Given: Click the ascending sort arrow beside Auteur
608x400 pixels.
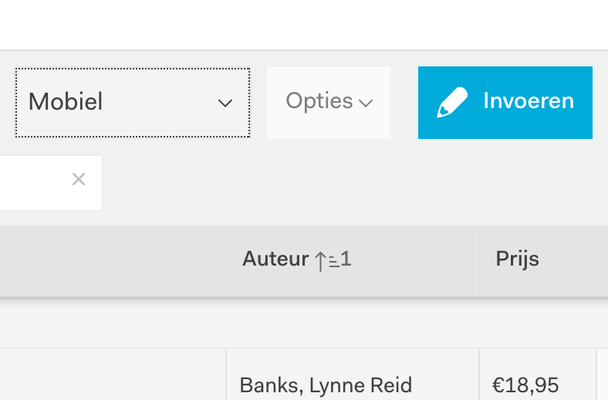Looking at the screenshot, I should [x=320, y=260].
